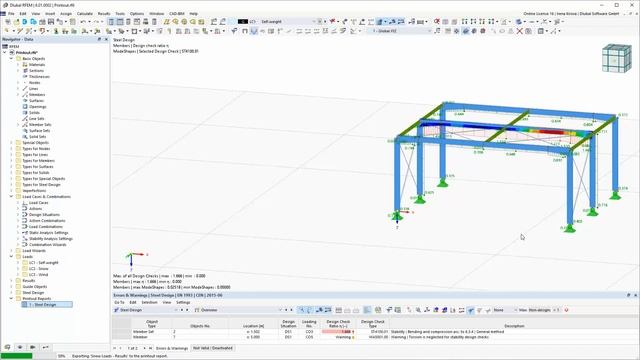Click the green export progress bar

tap(16, 356)
